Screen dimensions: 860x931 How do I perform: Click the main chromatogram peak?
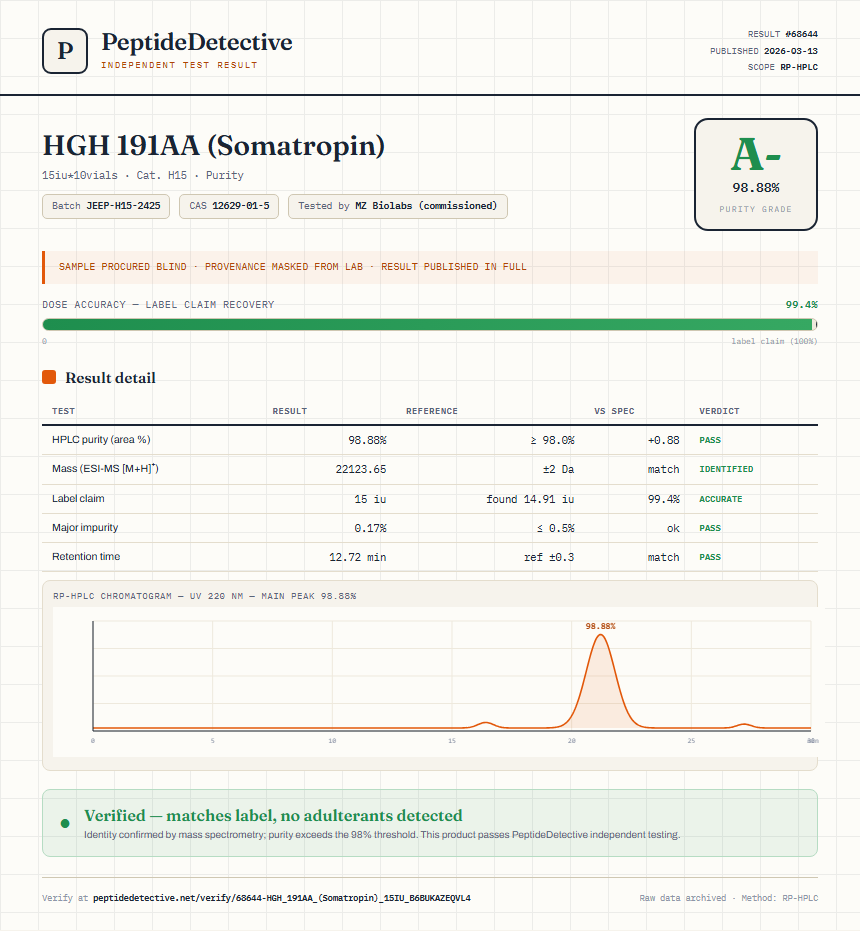pyautogui.click(x=601, y=681)
